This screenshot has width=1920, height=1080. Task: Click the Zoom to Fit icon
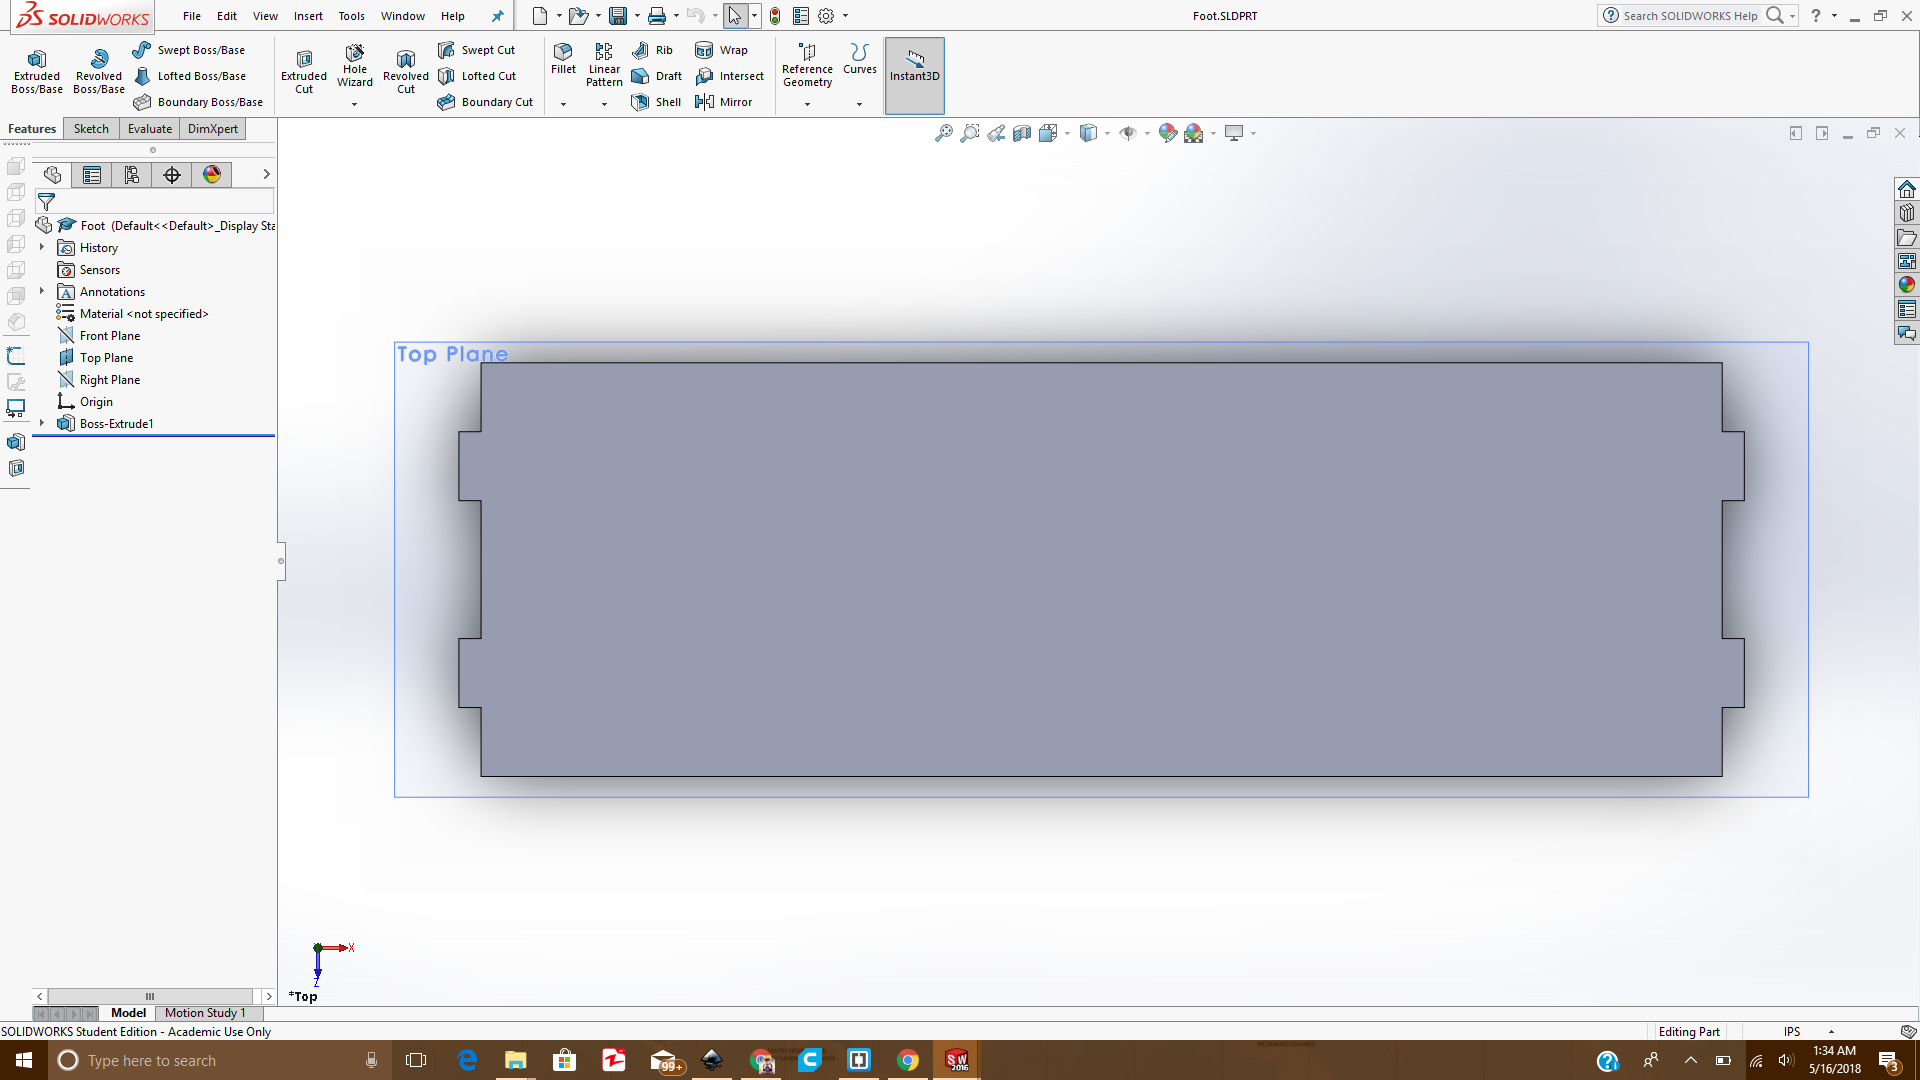943,133
